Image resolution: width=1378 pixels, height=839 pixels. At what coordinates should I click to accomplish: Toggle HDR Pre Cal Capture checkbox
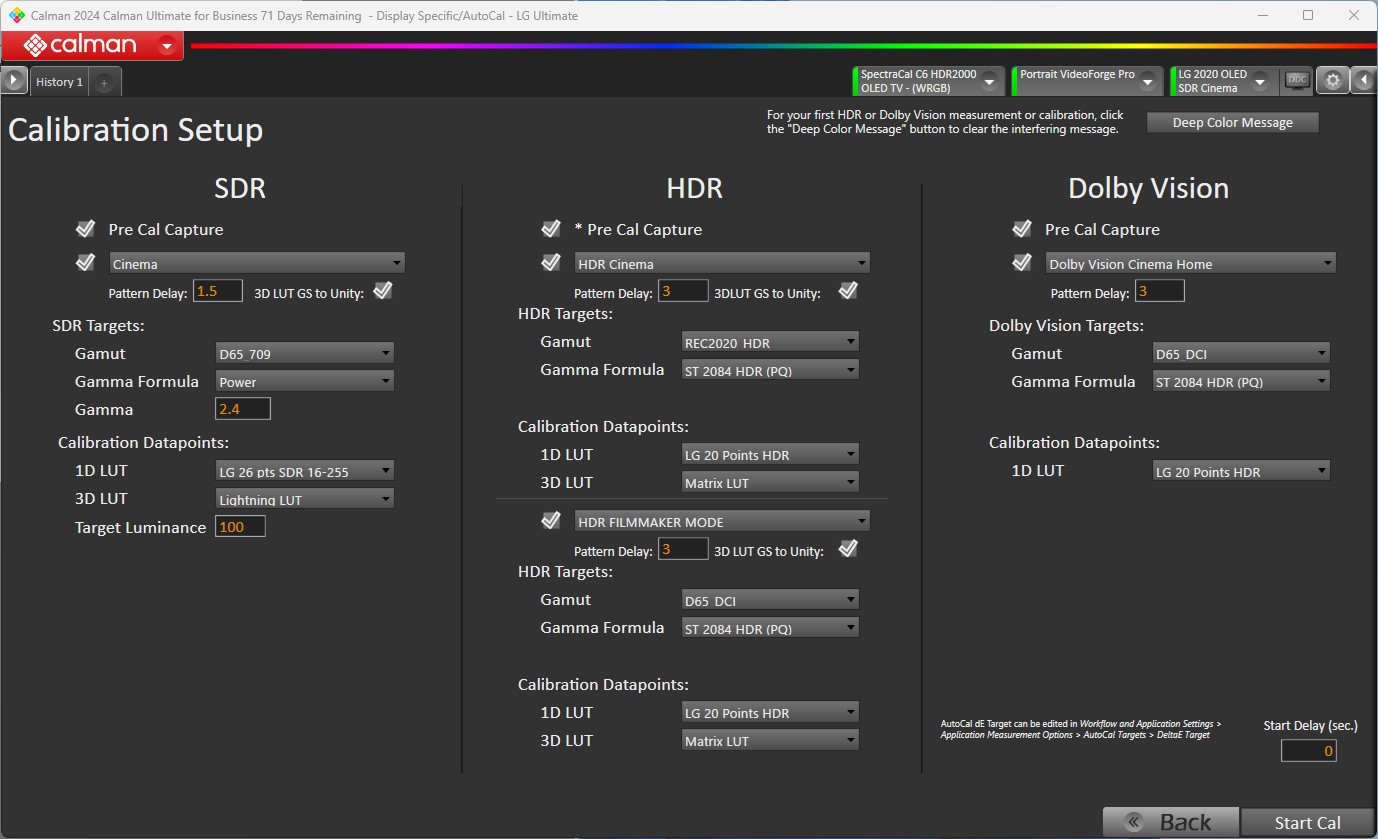(551, 229)
